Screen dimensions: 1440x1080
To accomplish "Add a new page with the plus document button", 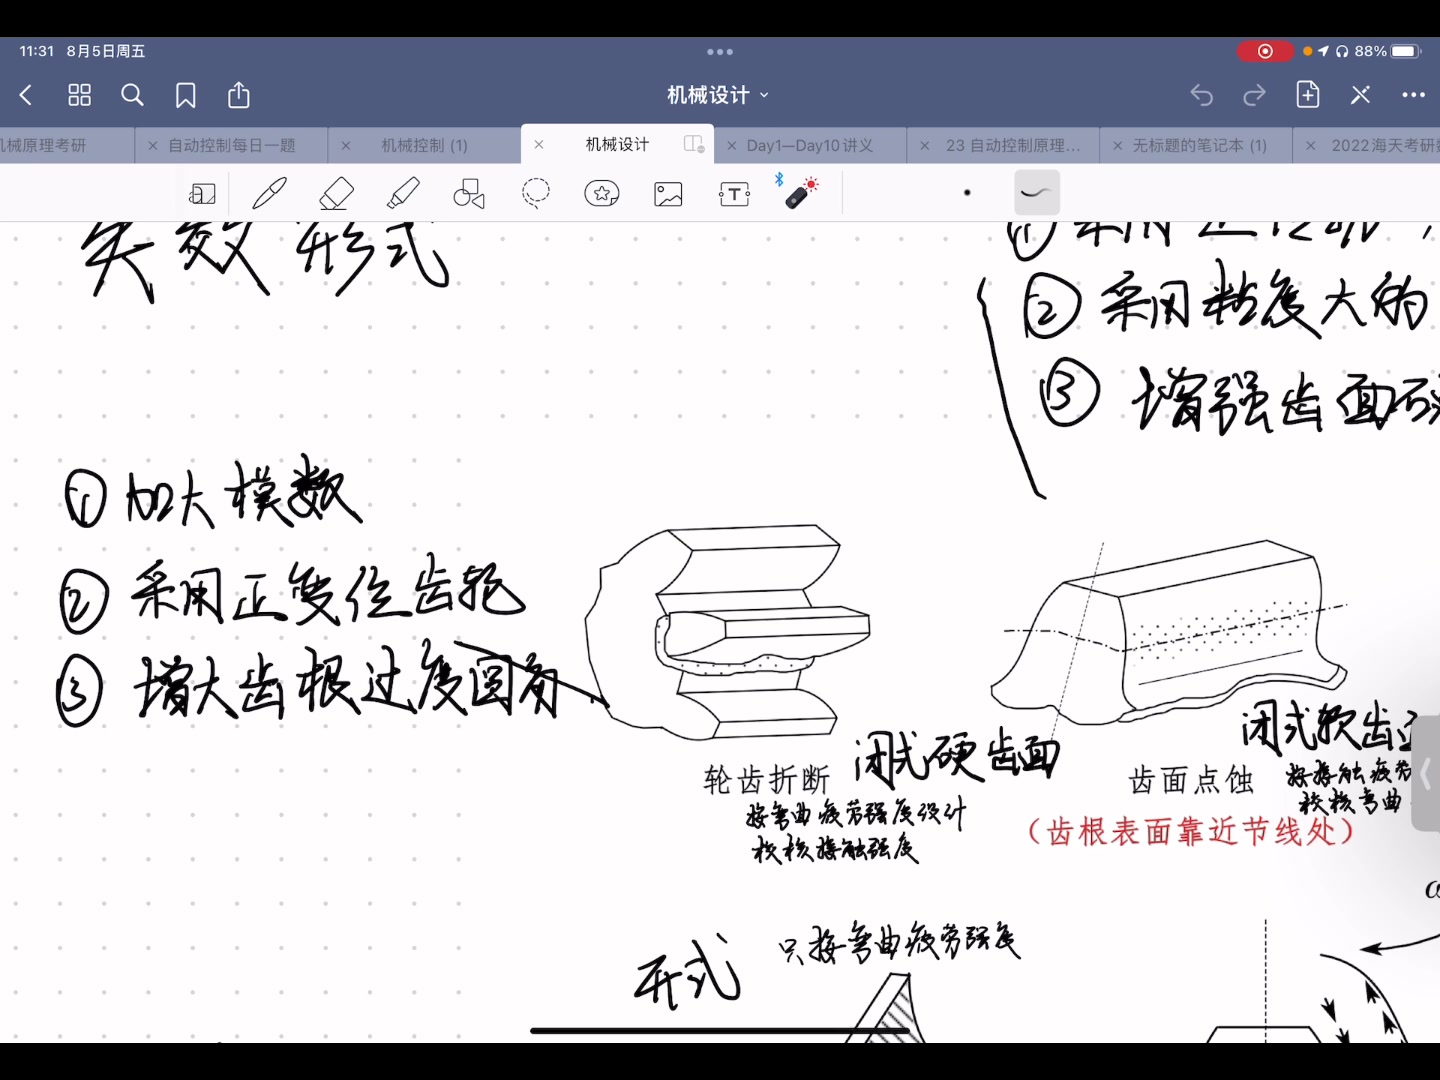I will 1307,95.
